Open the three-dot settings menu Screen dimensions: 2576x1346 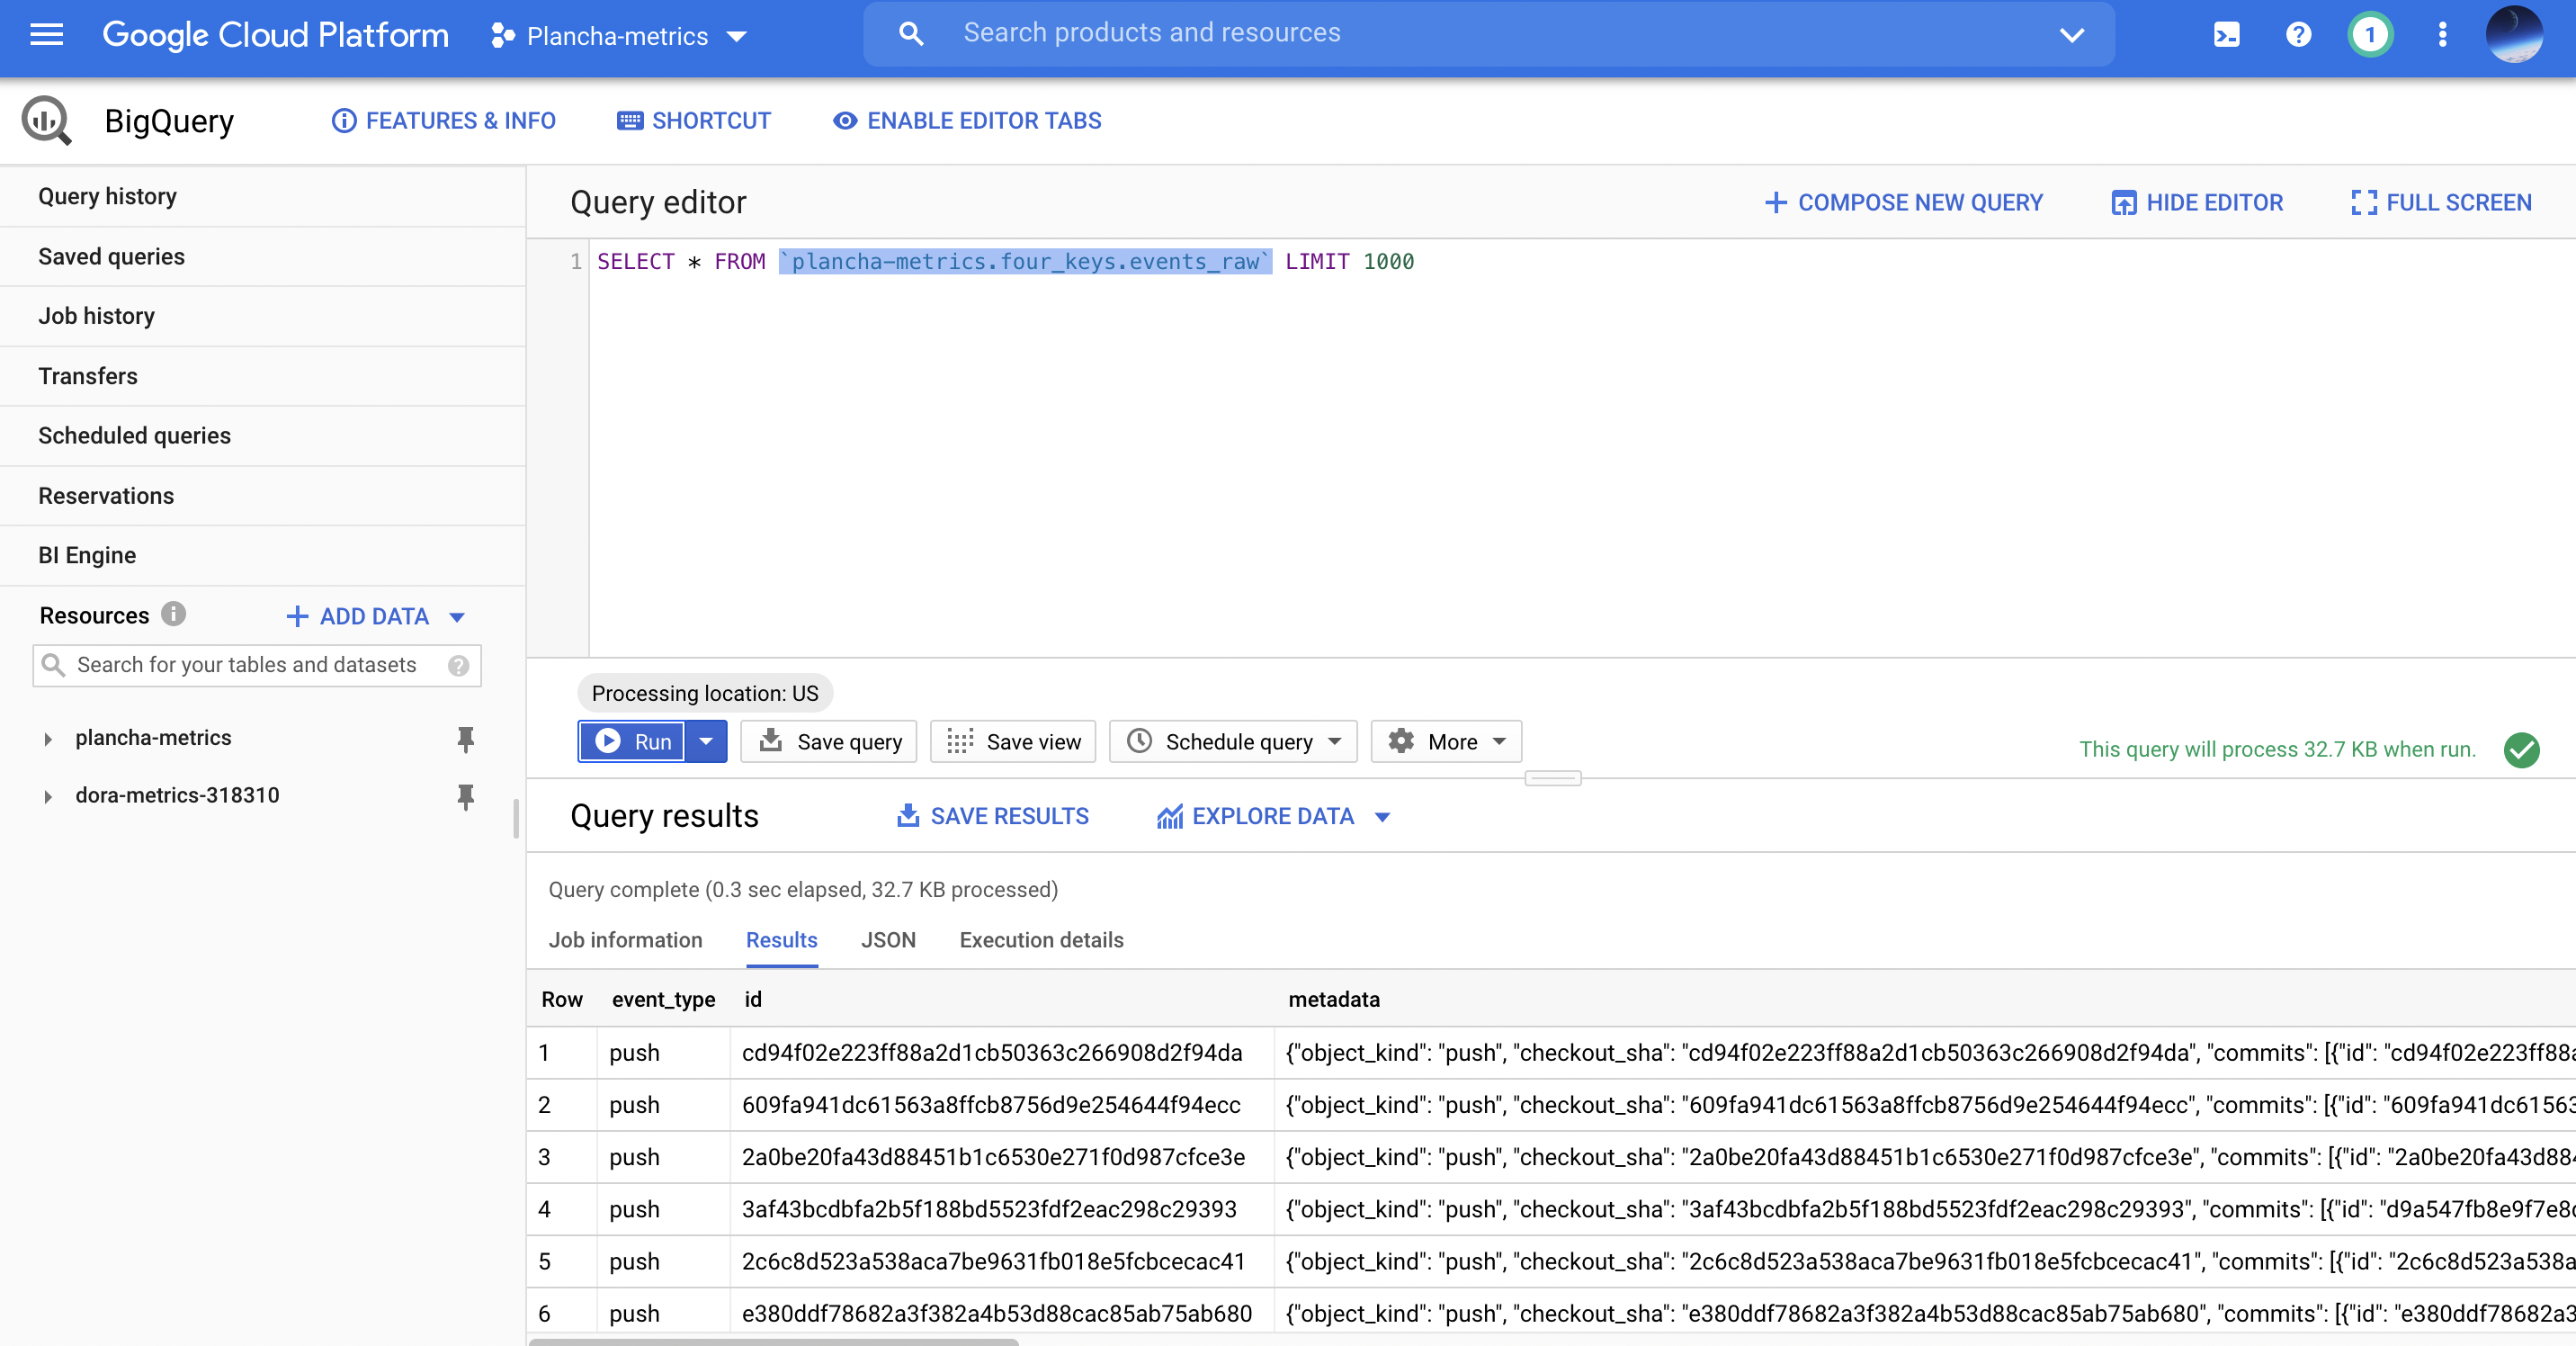[x=2442, y=35]
